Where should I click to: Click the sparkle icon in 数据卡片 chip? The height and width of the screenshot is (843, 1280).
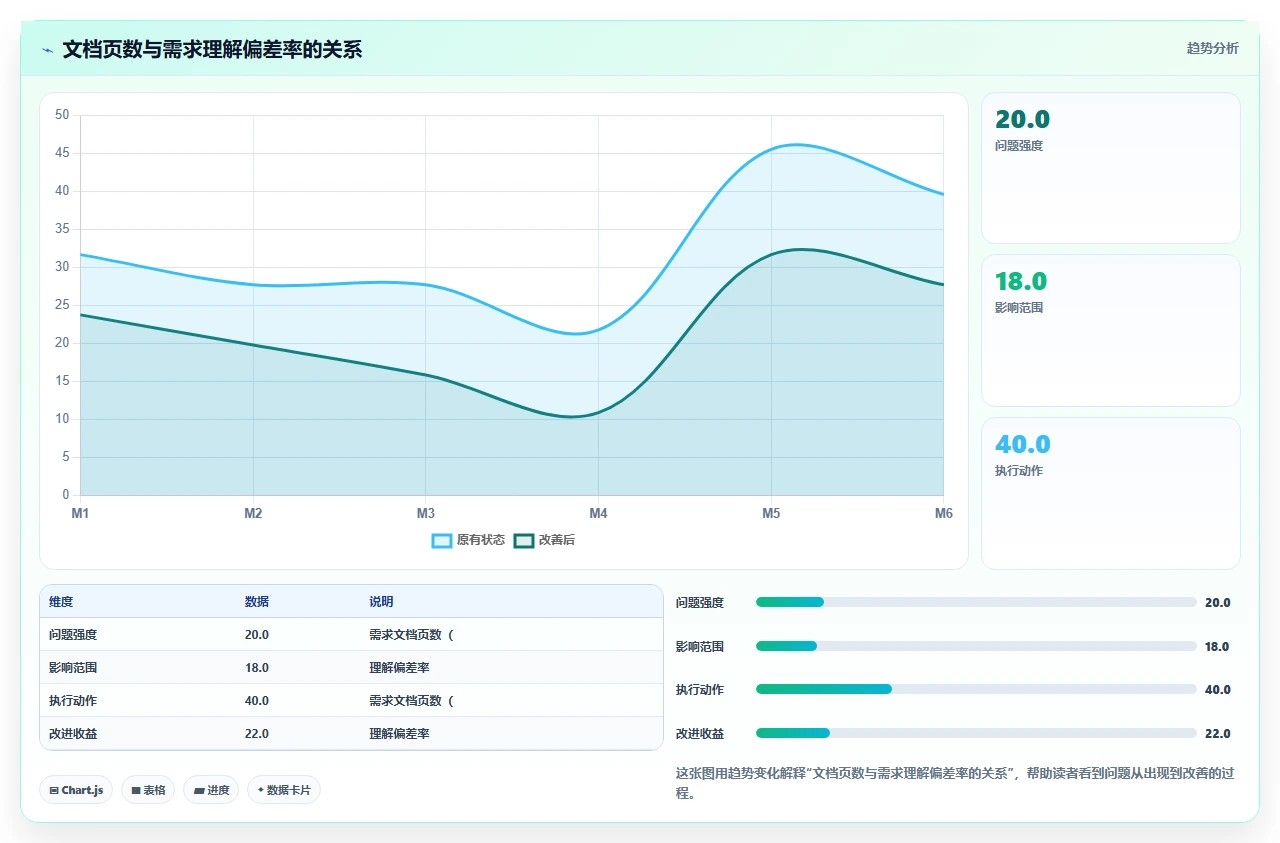(x=261, y=790)
